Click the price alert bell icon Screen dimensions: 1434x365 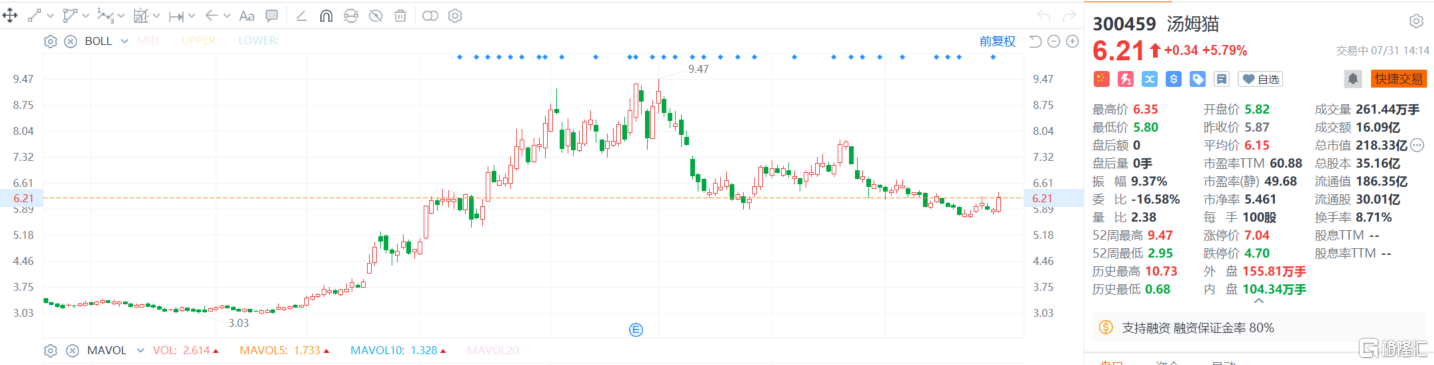point(1353,78)
